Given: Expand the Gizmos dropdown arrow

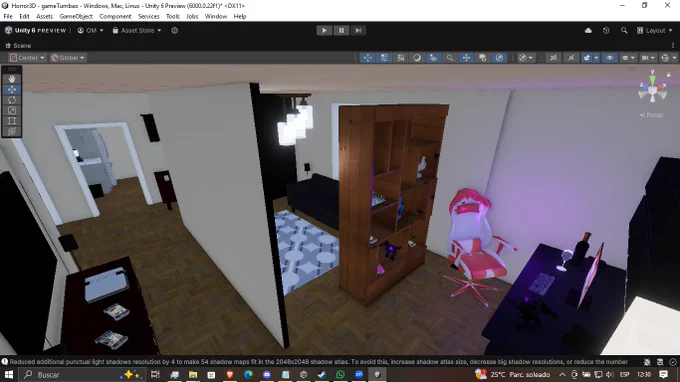Looking at the screenshot, I should (674, 58).
